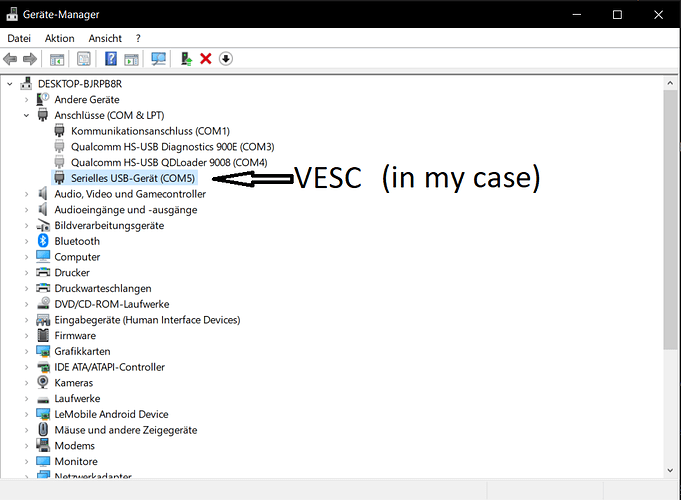Maximize the Geräte-Manager window

click(x=617, y=14)
